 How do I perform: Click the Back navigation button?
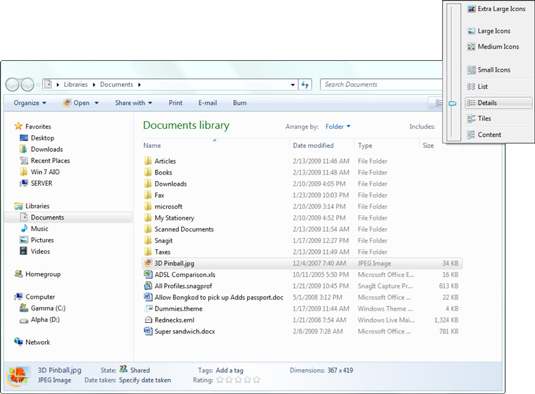pyautogui.click(x=12, y=85)
